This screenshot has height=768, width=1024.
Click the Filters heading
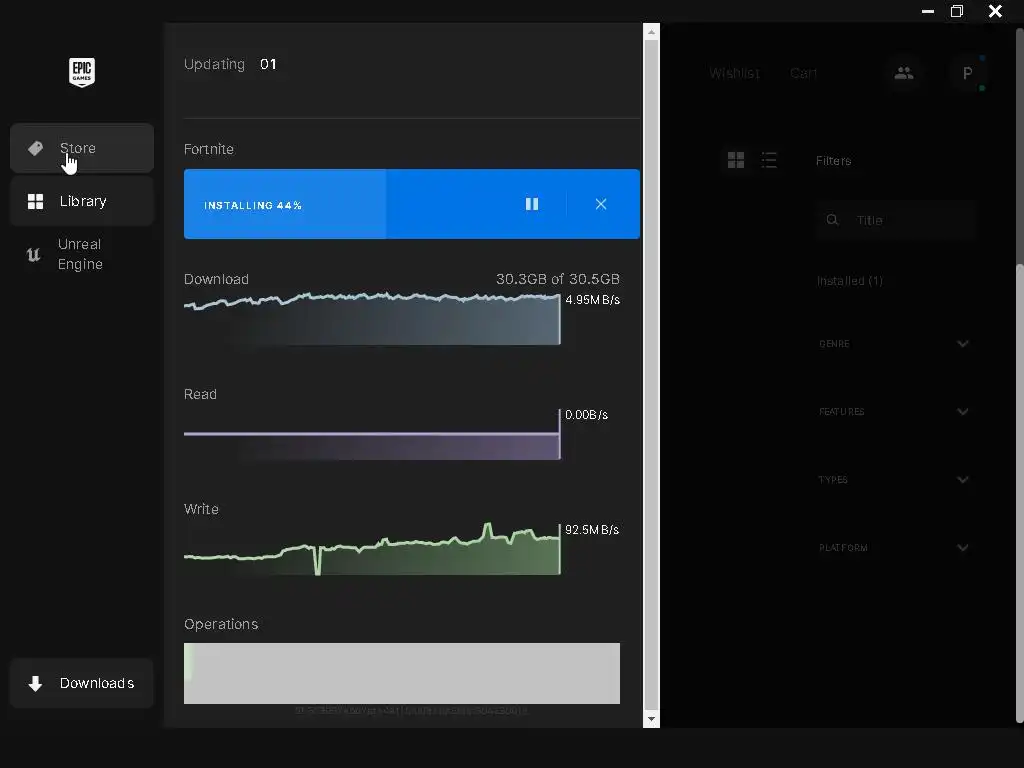(833, 161)
